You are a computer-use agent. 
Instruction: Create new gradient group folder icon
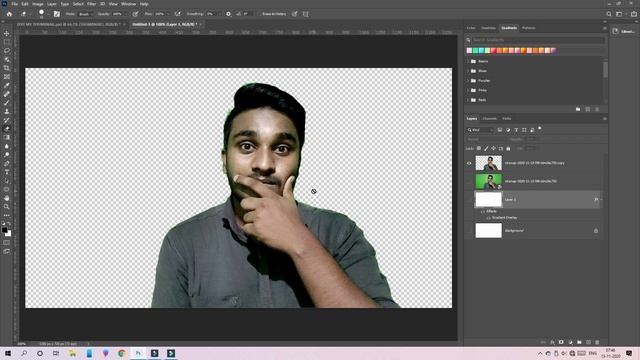tap(578, 109)
